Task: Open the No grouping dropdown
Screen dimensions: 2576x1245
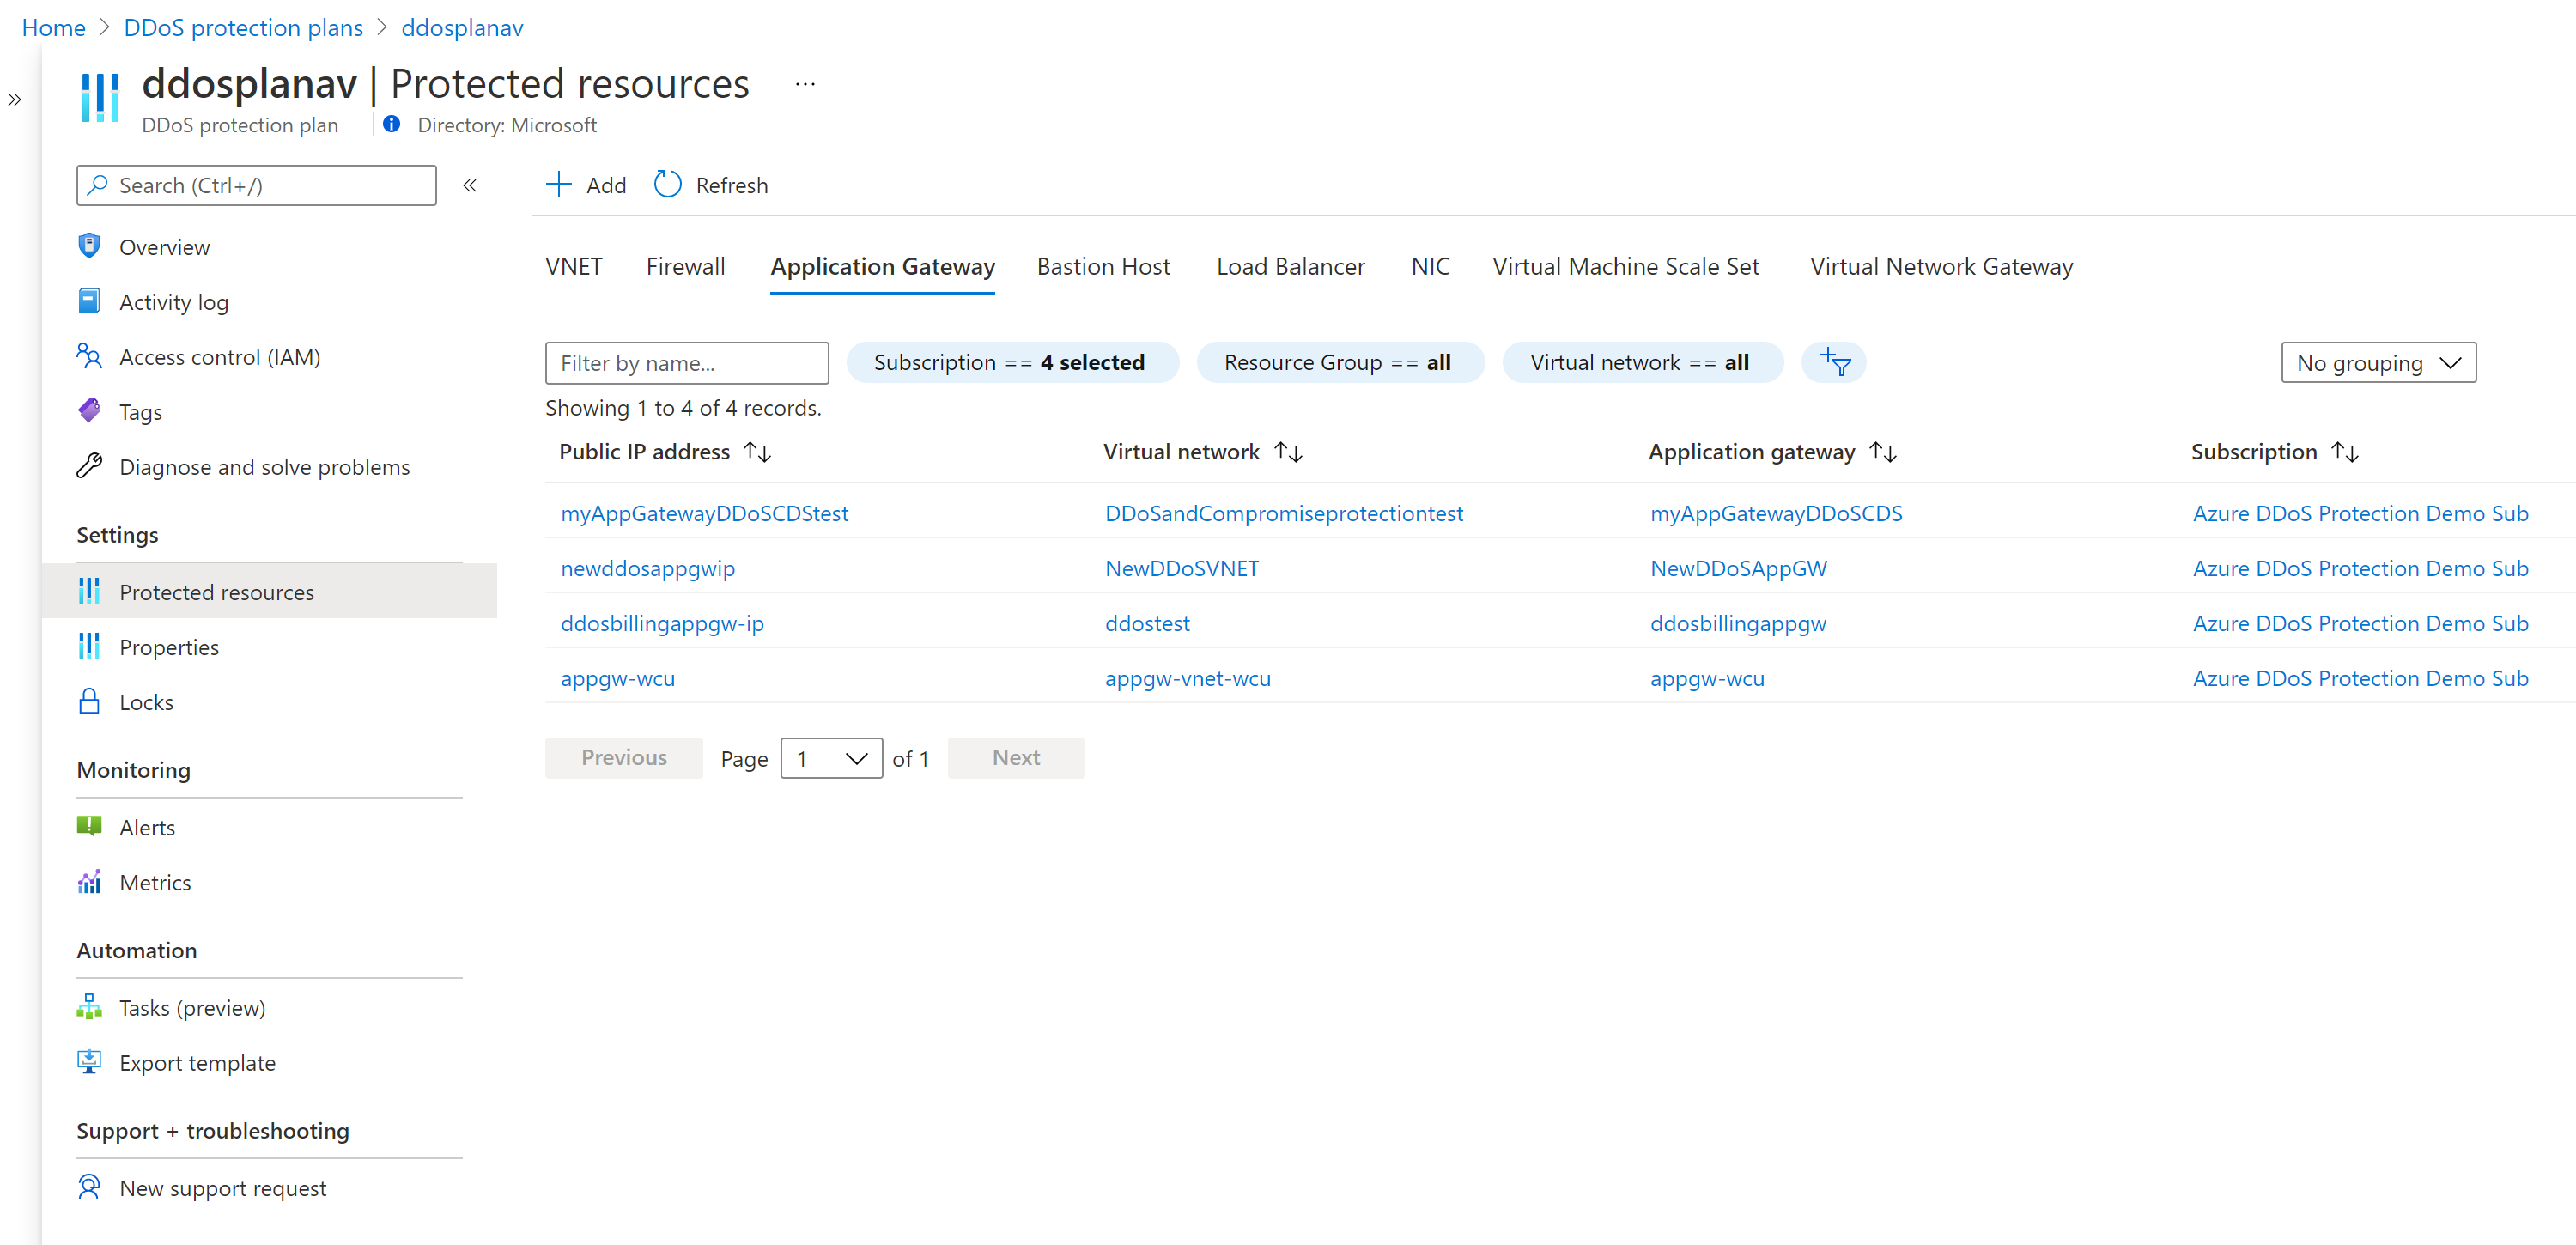Action: tap(2377, 363)
